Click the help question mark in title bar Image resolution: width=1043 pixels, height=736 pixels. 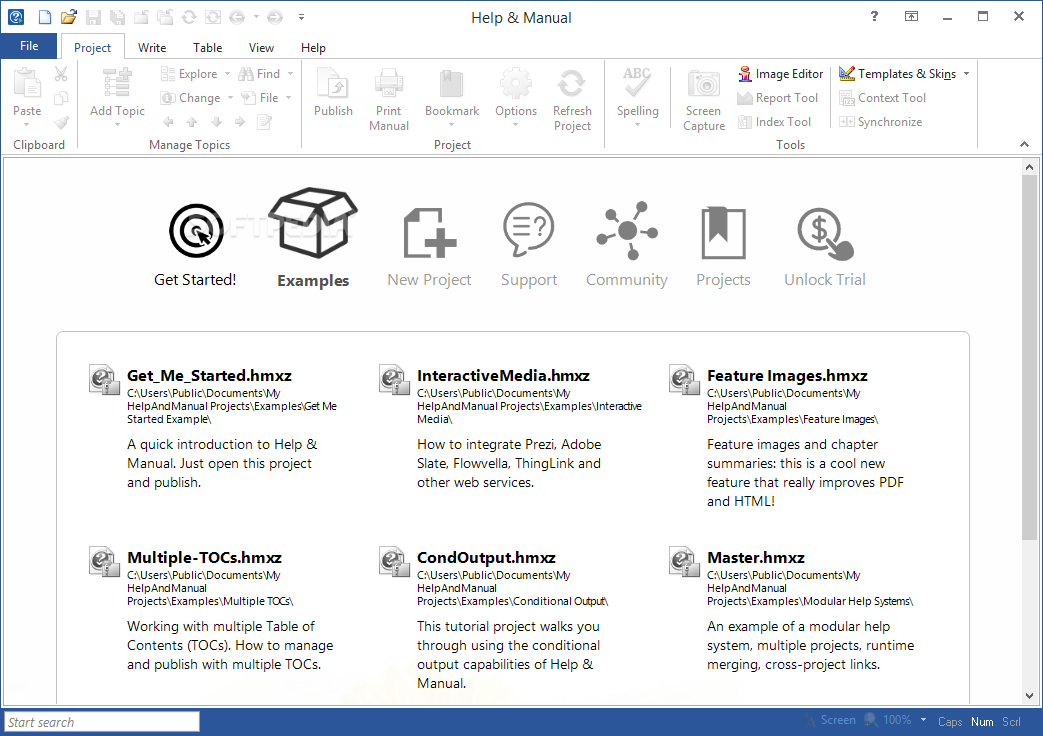pos(874,17)
